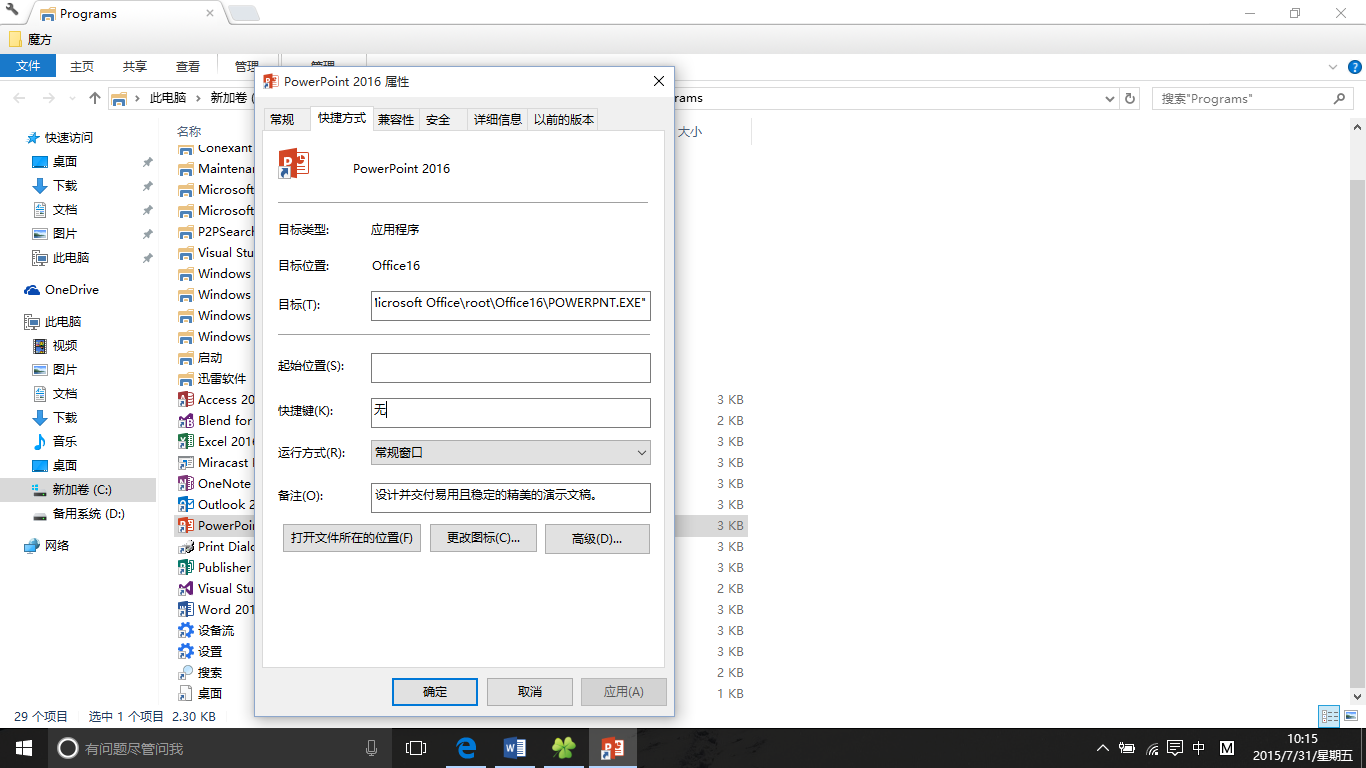Select 备用系统 (D:) drive in sidebar

tap(79, 514)
